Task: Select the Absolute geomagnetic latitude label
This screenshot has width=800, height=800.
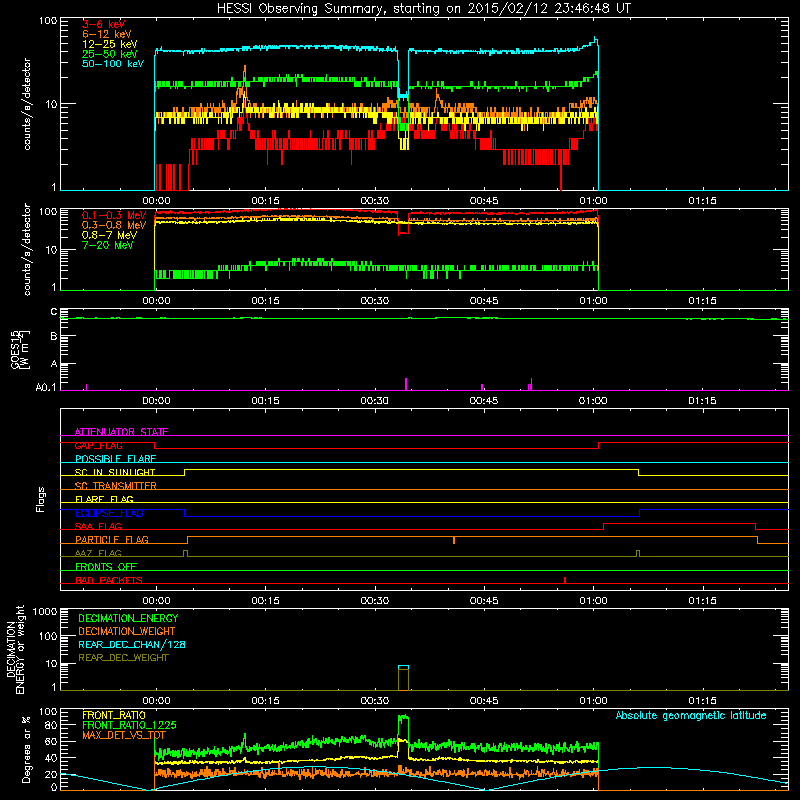Action: pyautogui.click(x=691, y=715)
